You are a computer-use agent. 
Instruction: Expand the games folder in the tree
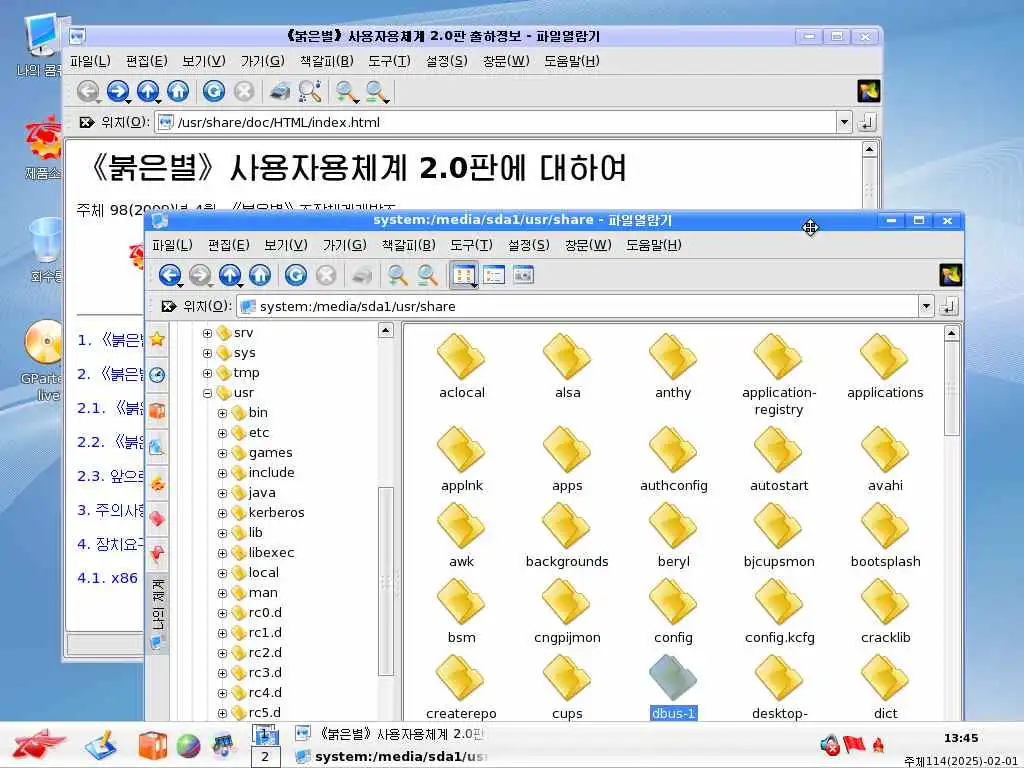tap(222, 453)
